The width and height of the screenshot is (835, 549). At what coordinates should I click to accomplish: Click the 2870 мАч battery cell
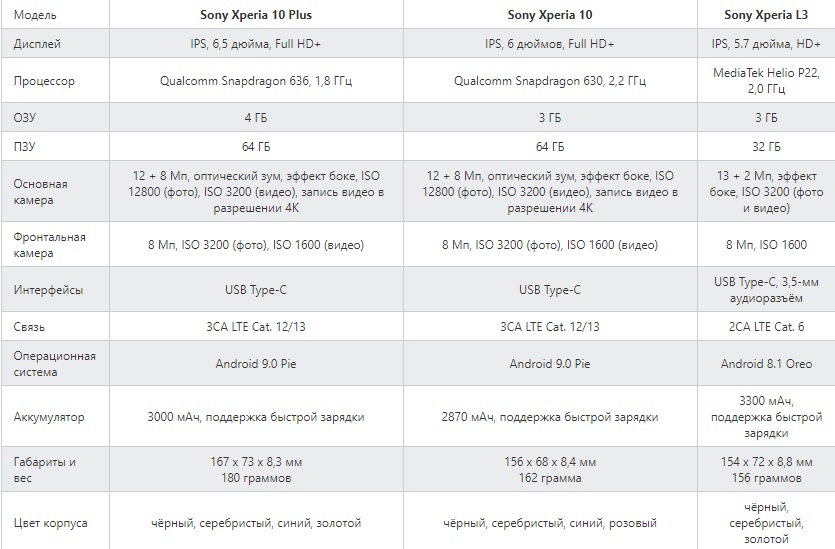(549, 417)
